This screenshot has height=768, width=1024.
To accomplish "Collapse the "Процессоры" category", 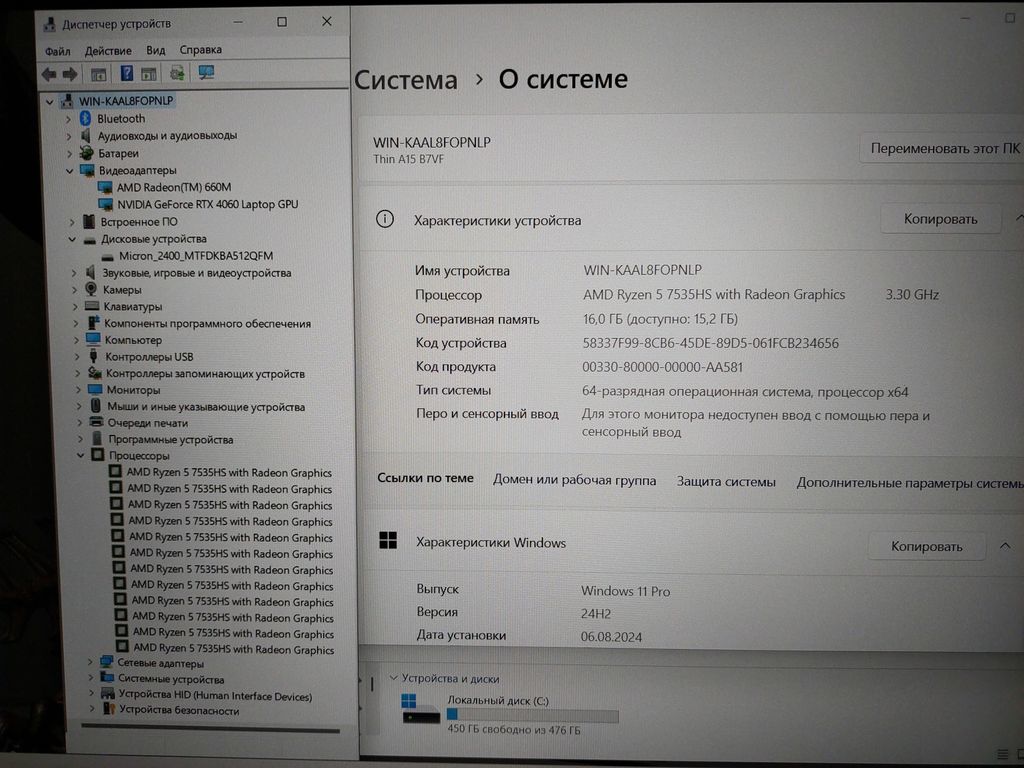I will coord(80,455).
